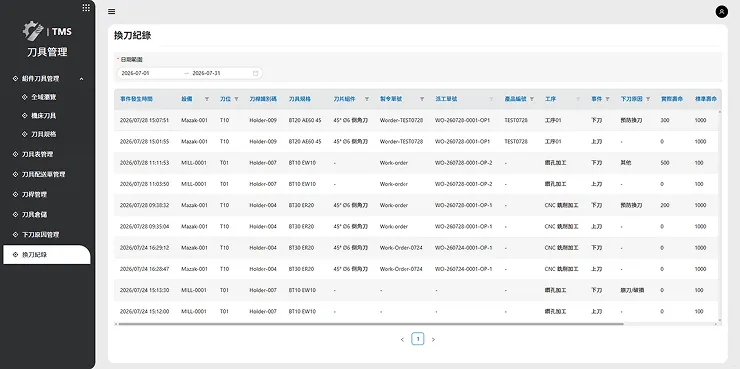Open the user avatar profile icon
The image size is (740, 369).
[x=722, y=12]
